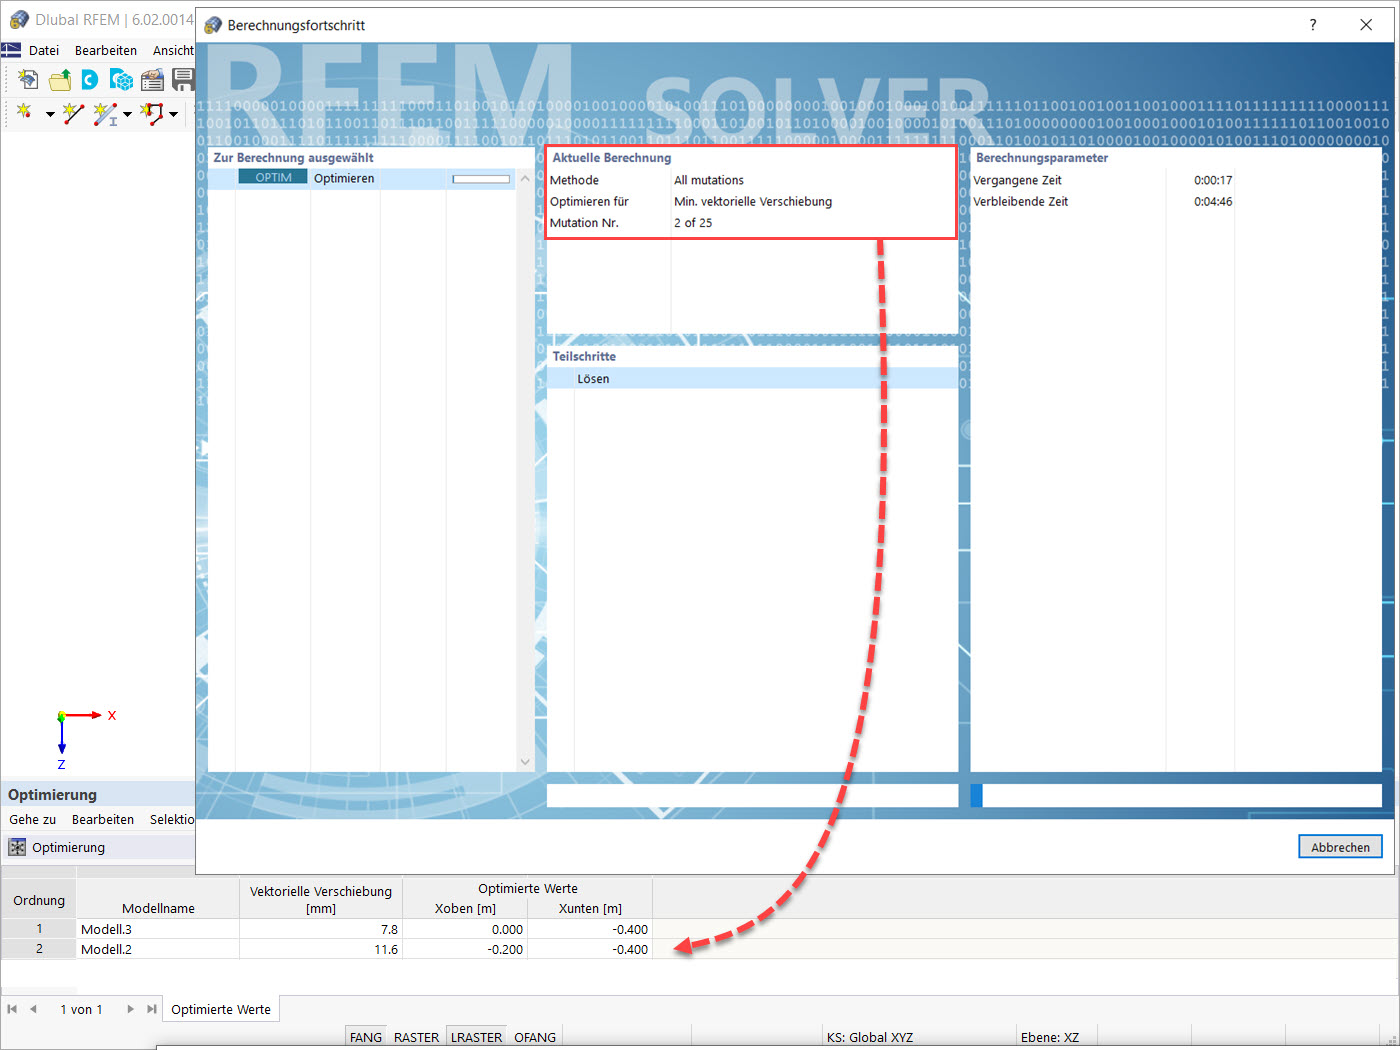Select Xoben cell with 0.000
The width and height of the screenshot is (1400, 1050).
point(465,929)
